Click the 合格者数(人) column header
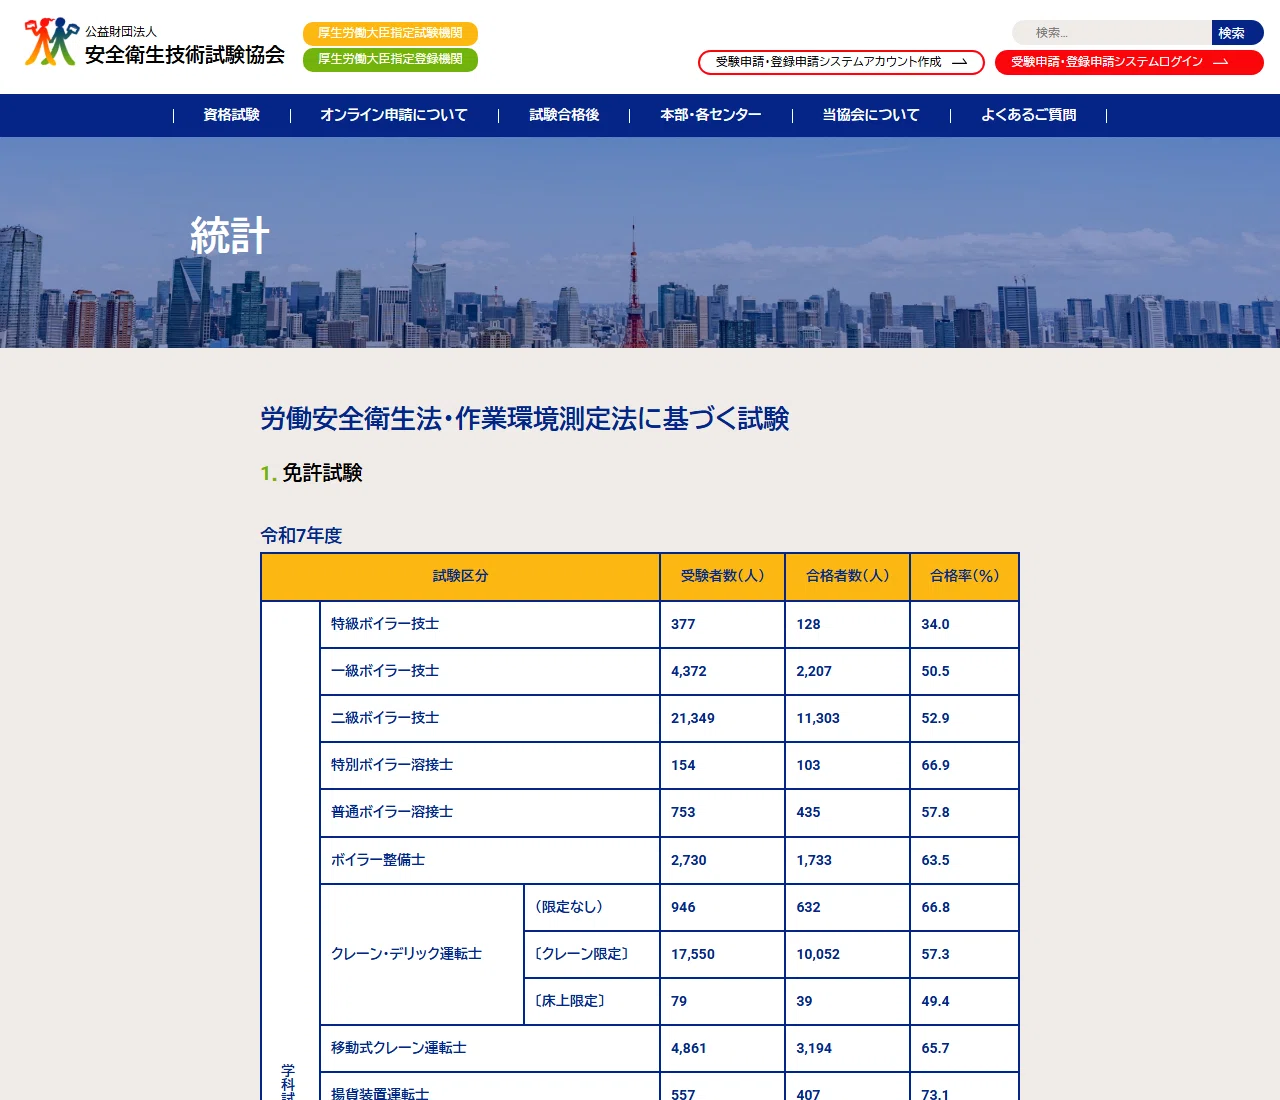1280x1100 pixels. click(x=848, y=576)
